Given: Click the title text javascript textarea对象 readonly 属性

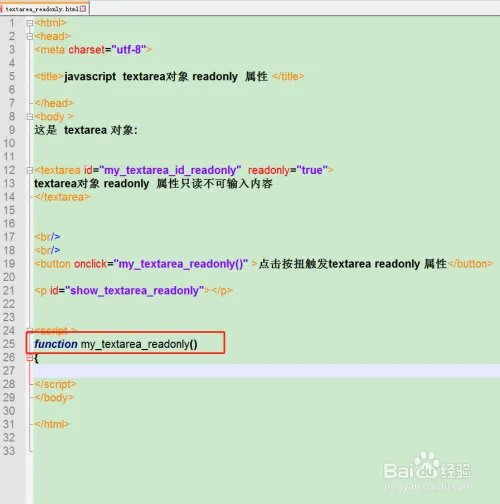Looking at the screenshot, I should click(166, 76).
